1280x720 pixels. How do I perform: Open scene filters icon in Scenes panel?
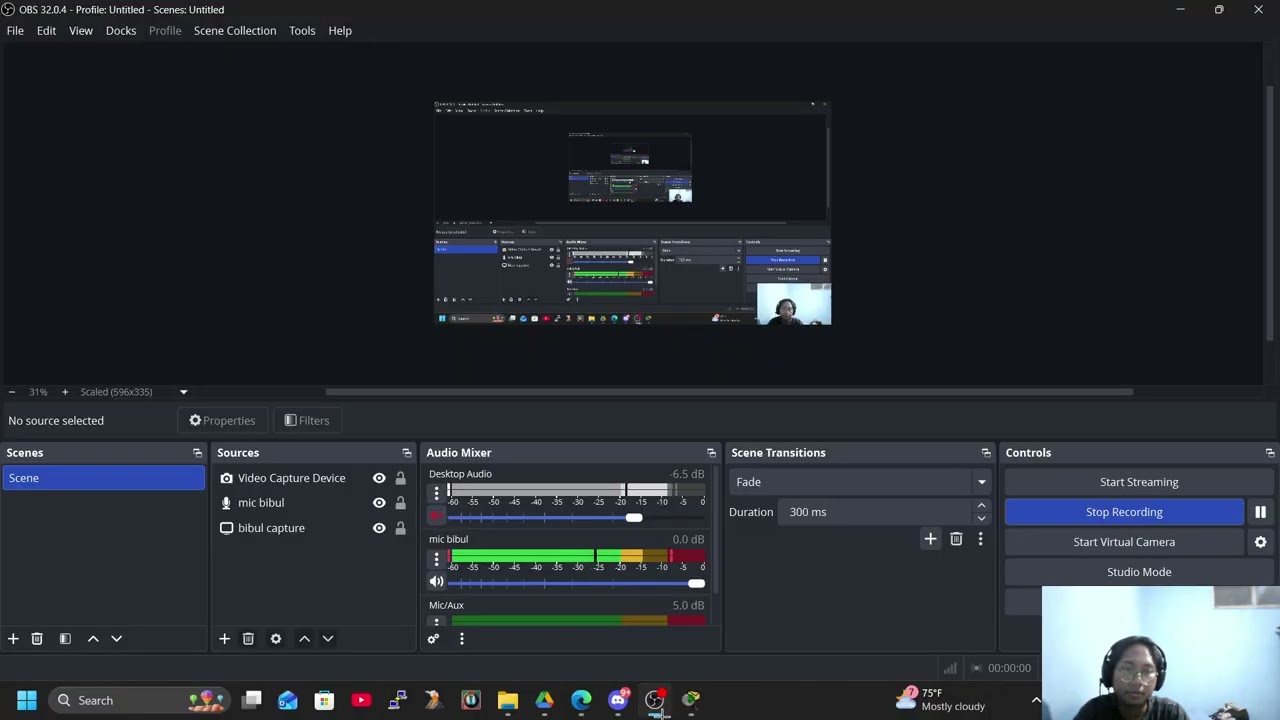click(x=65, y=638)
